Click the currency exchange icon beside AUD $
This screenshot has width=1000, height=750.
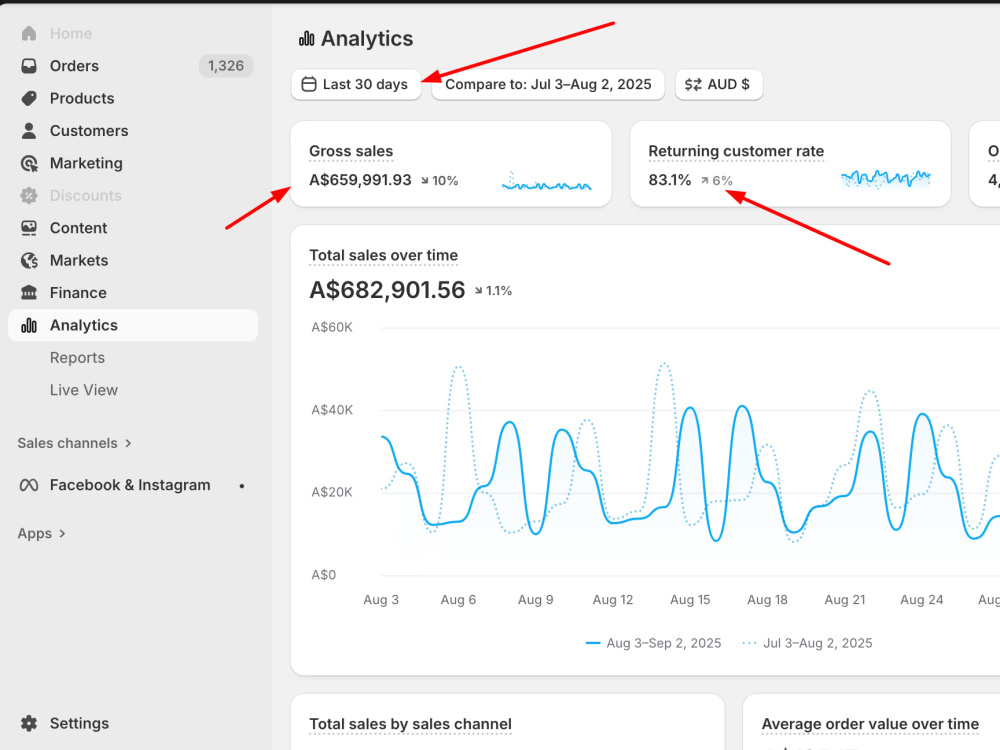tap(693, 84)
